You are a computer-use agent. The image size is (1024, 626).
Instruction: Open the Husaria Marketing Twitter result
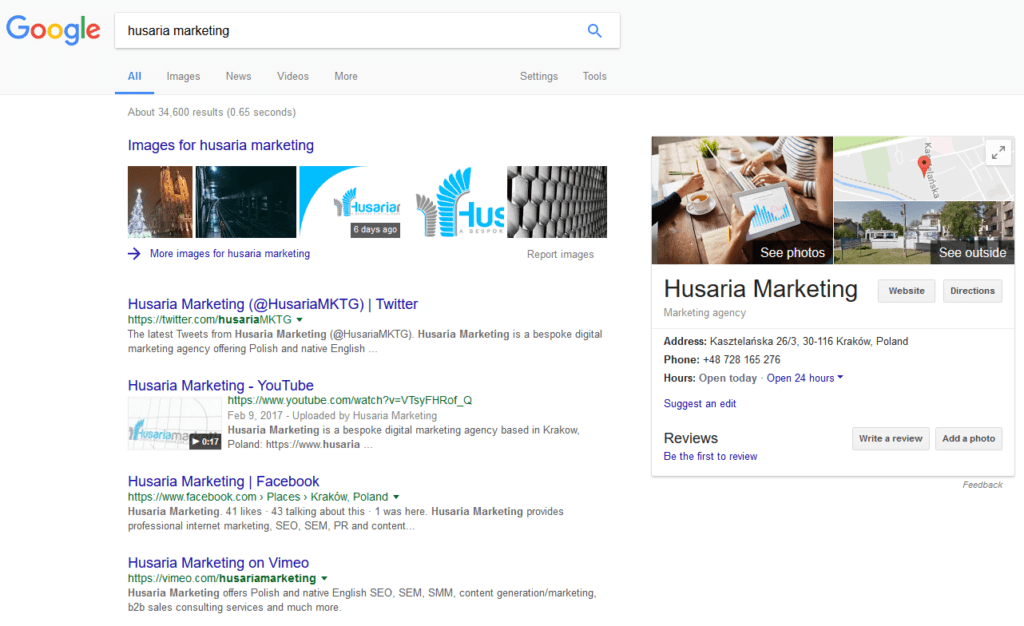click(x=272, y=304)
